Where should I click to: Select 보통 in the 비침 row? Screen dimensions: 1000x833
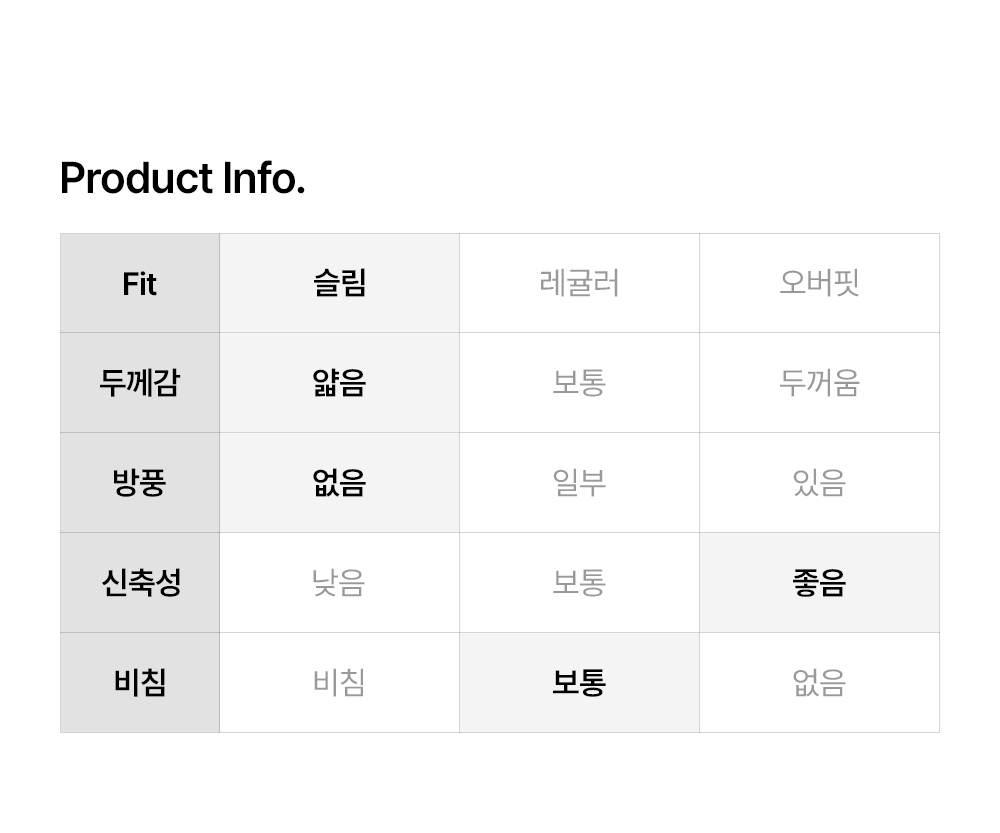coord(579,683)
